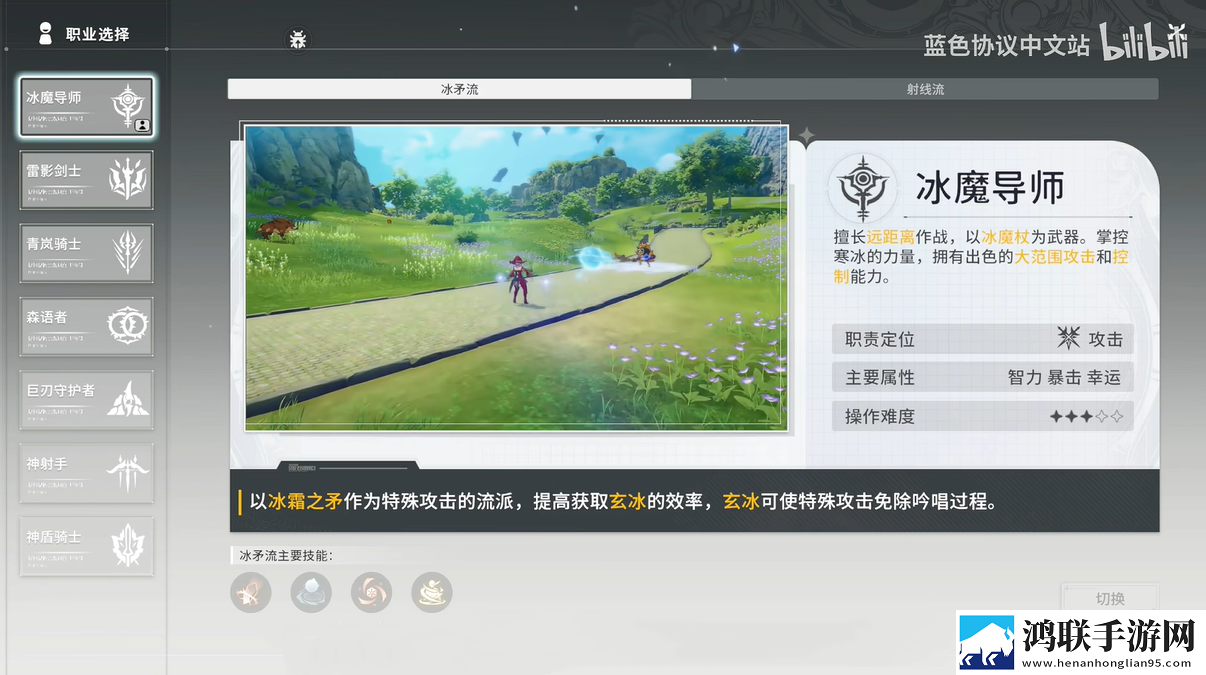Click the 操作难度 label
This screenshot has height=675, width=1206.
(x=880, y=416)
